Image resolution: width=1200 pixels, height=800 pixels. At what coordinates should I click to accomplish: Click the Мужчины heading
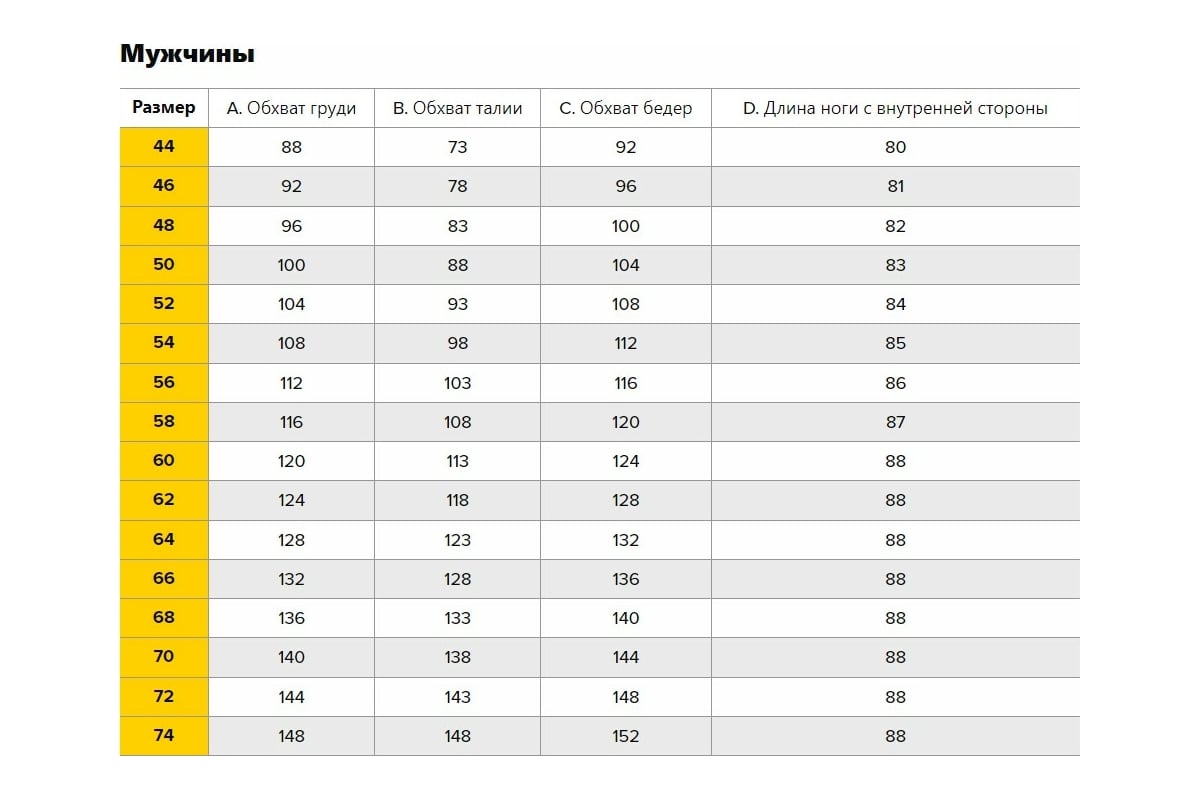[x=187, y=54]
